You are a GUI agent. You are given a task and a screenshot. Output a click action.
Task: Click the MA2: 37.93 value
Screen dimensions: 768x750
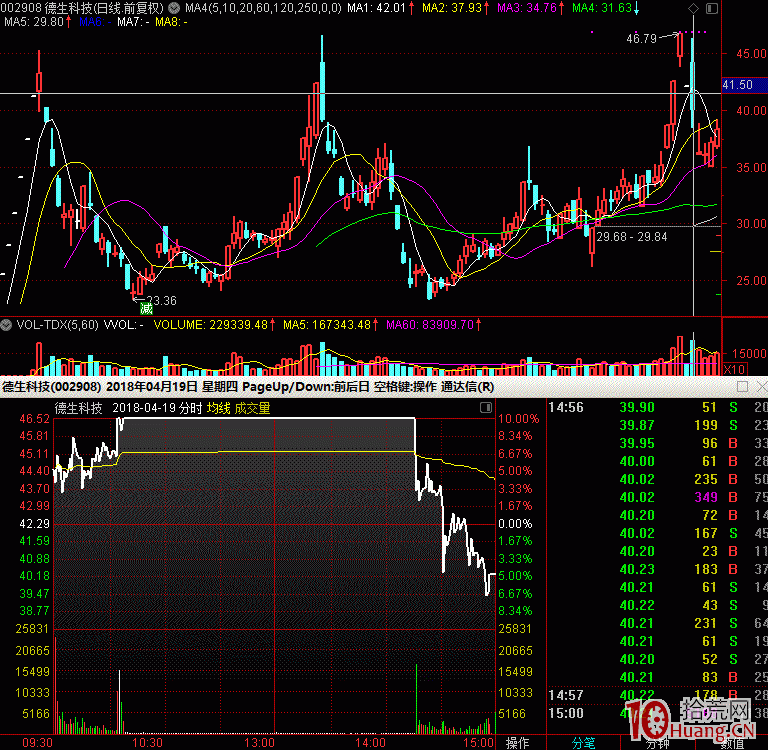[452, 8]
